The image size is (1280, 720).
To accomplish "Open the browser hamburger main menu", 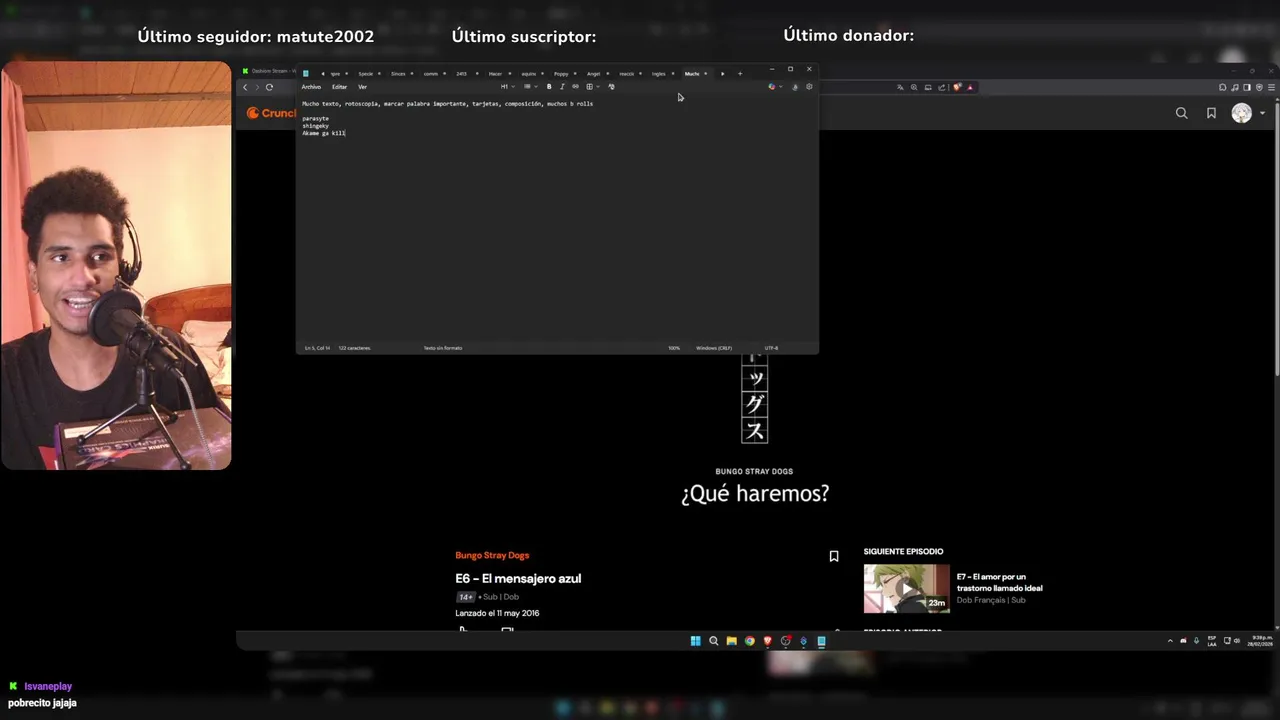I will tap(1270, 87).
